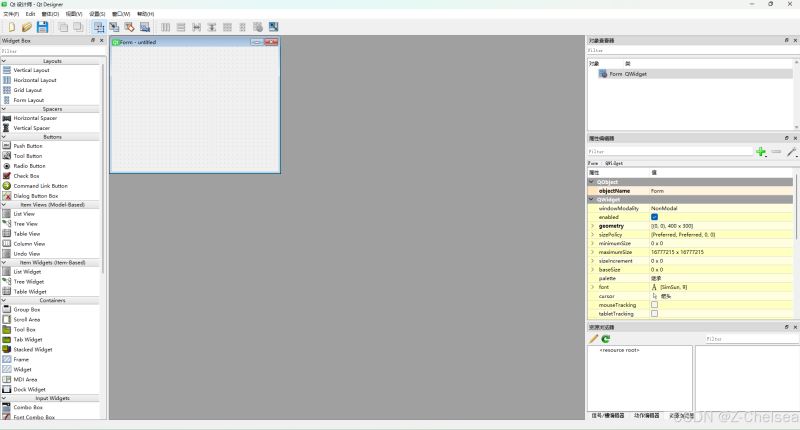Viewport: 800px width, 430px height.
Task: Click the Open Form folder icon
Action: click(x=27, y=27)
